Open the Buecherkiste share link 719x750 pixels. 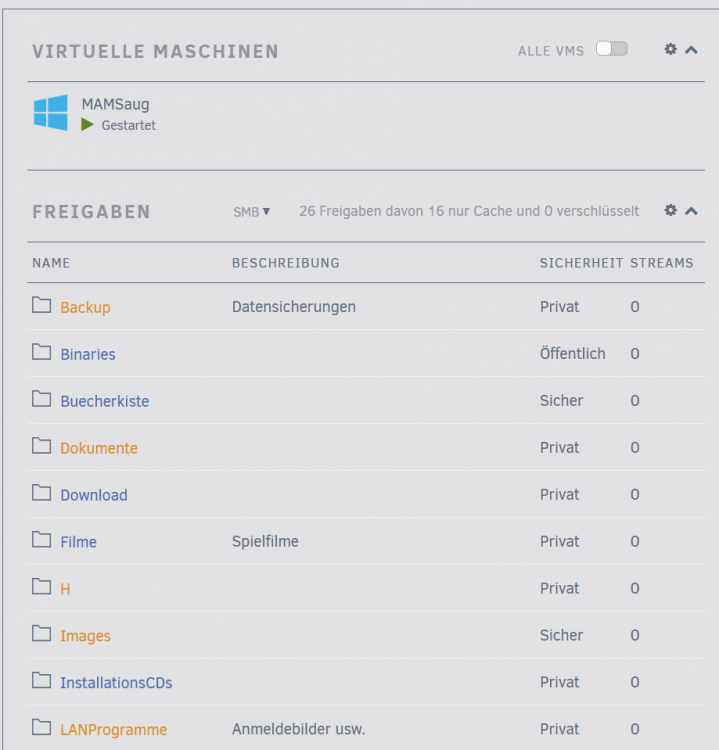[x=105, y=401]
